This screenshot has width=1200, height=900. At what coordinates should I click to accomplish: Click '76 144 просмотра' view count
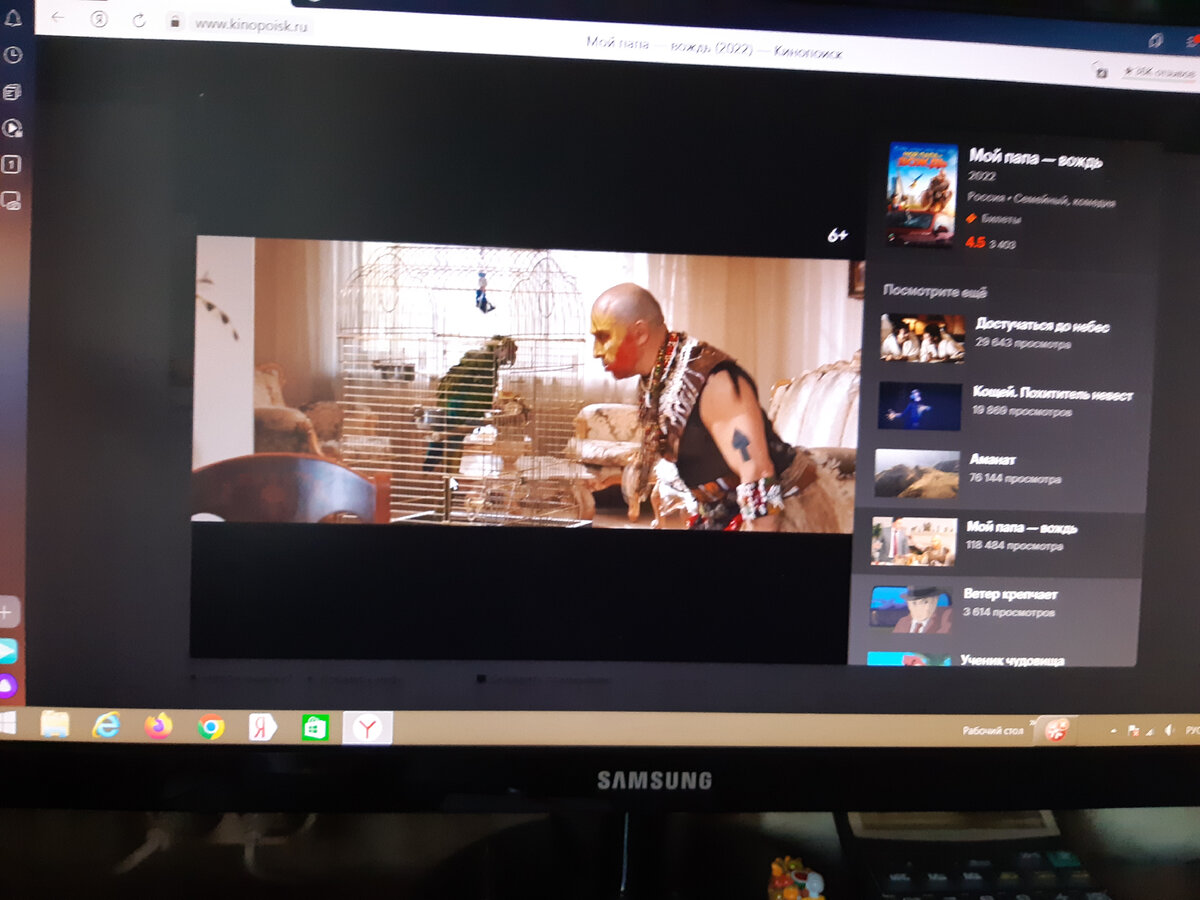pos(1015,479)
